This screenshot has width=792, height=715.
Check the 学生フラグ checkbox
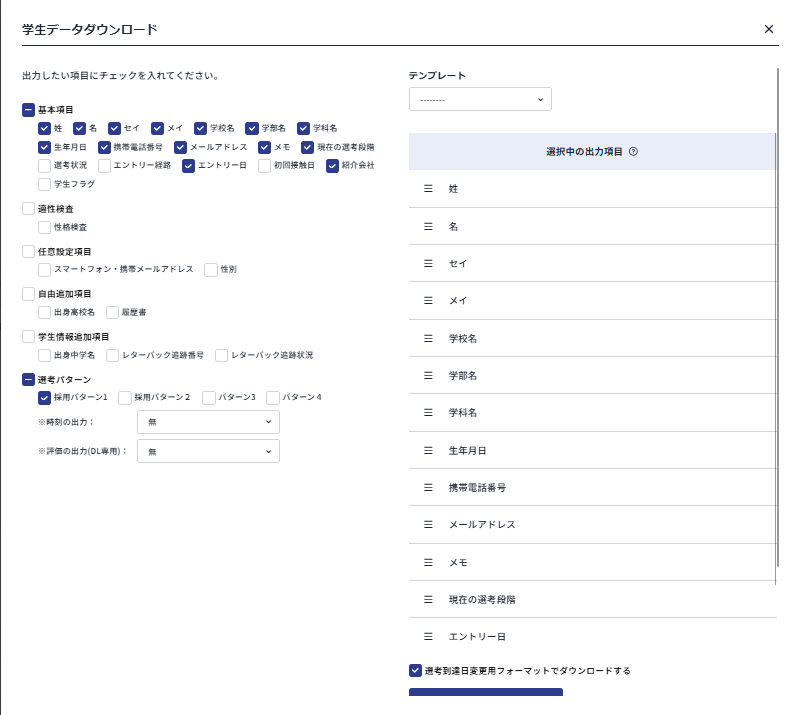[x=44, y=184]
